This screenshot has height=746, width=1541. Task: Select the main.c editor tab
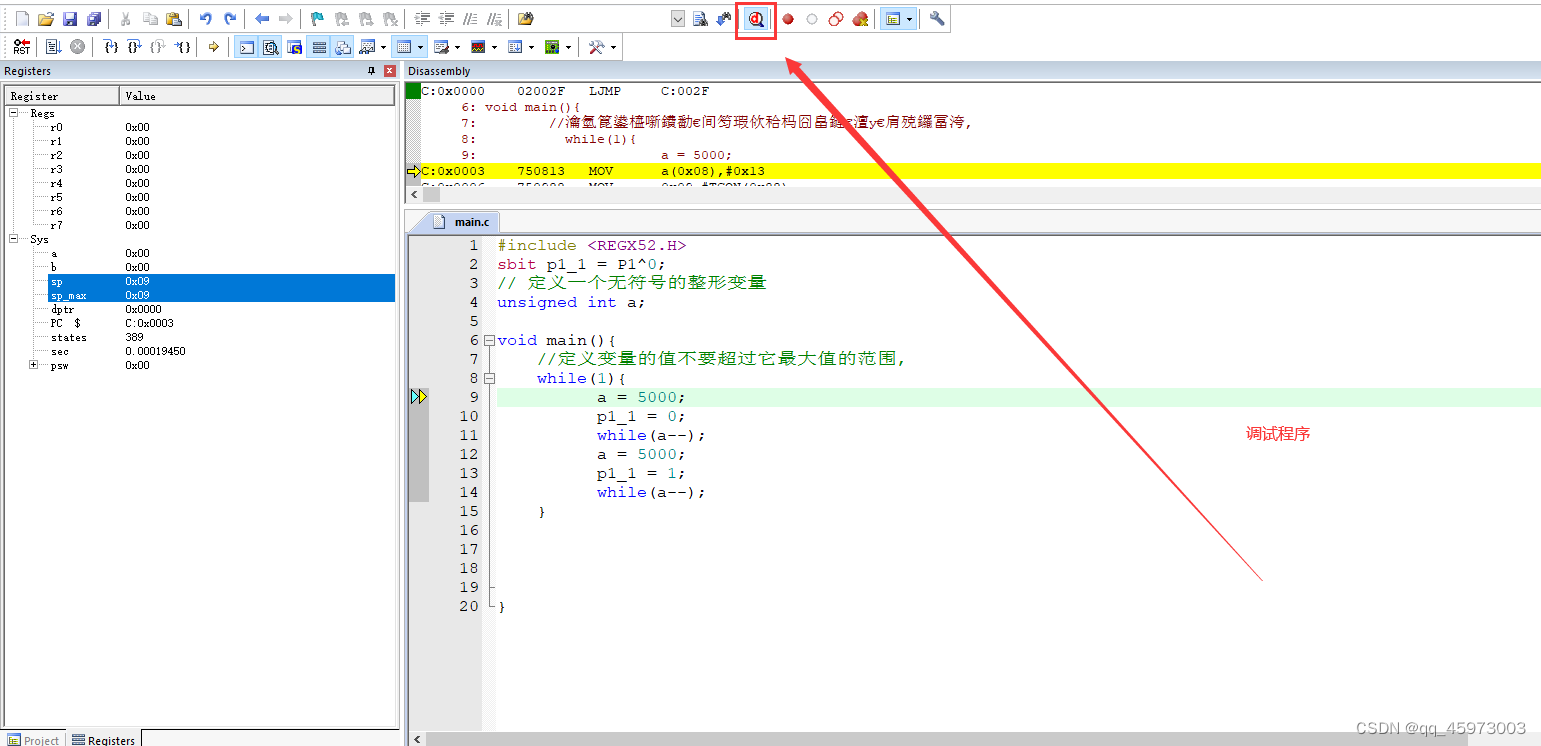tap(463, 222)
